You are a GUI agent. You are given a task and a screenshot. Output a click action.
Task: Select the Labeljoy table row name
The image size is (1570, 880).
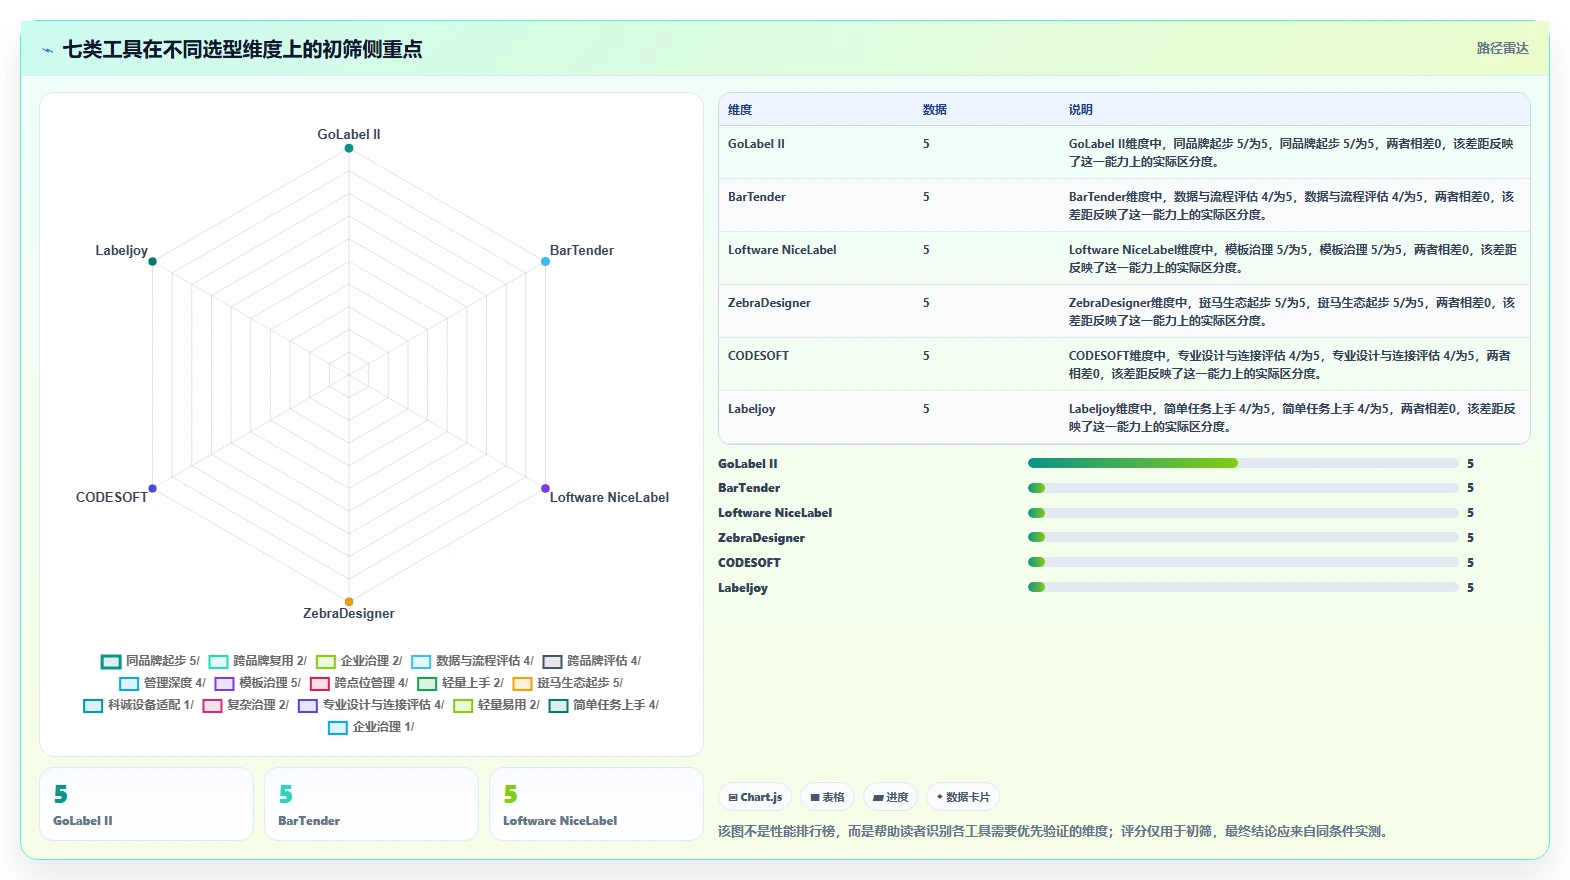click(x=751, y=409)
